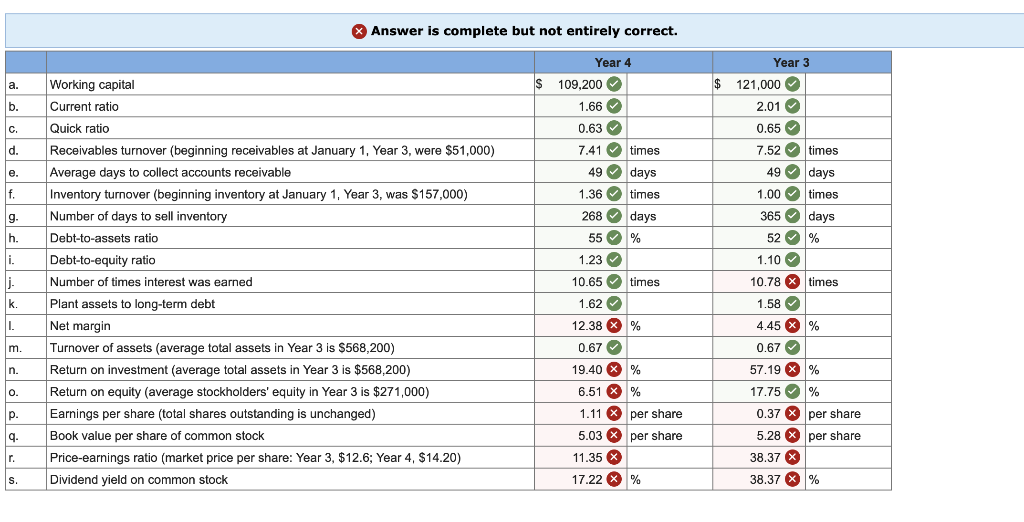Image resolution: width=1024 pixels, height=522 pixels.
Task: Click the 'Working capital' row label
Action: point(92,85)
